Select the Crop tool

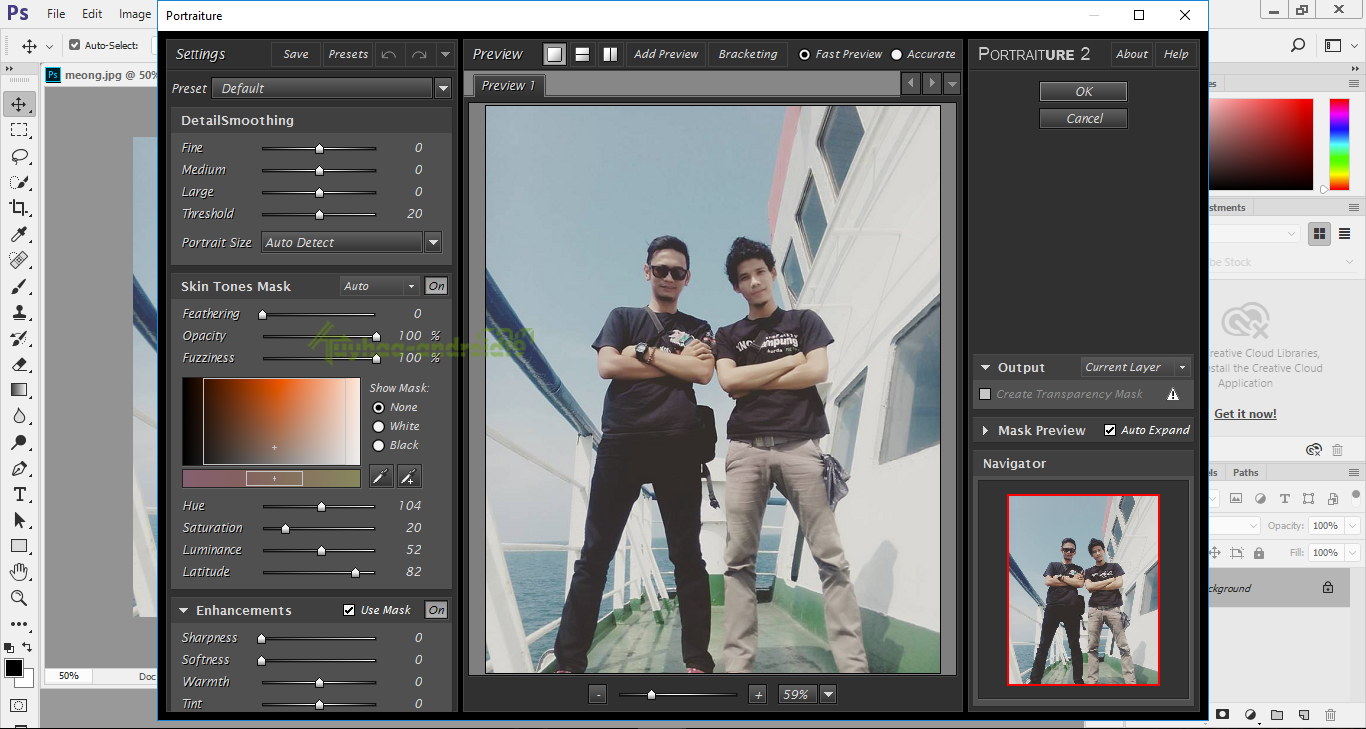click(19, 208)
